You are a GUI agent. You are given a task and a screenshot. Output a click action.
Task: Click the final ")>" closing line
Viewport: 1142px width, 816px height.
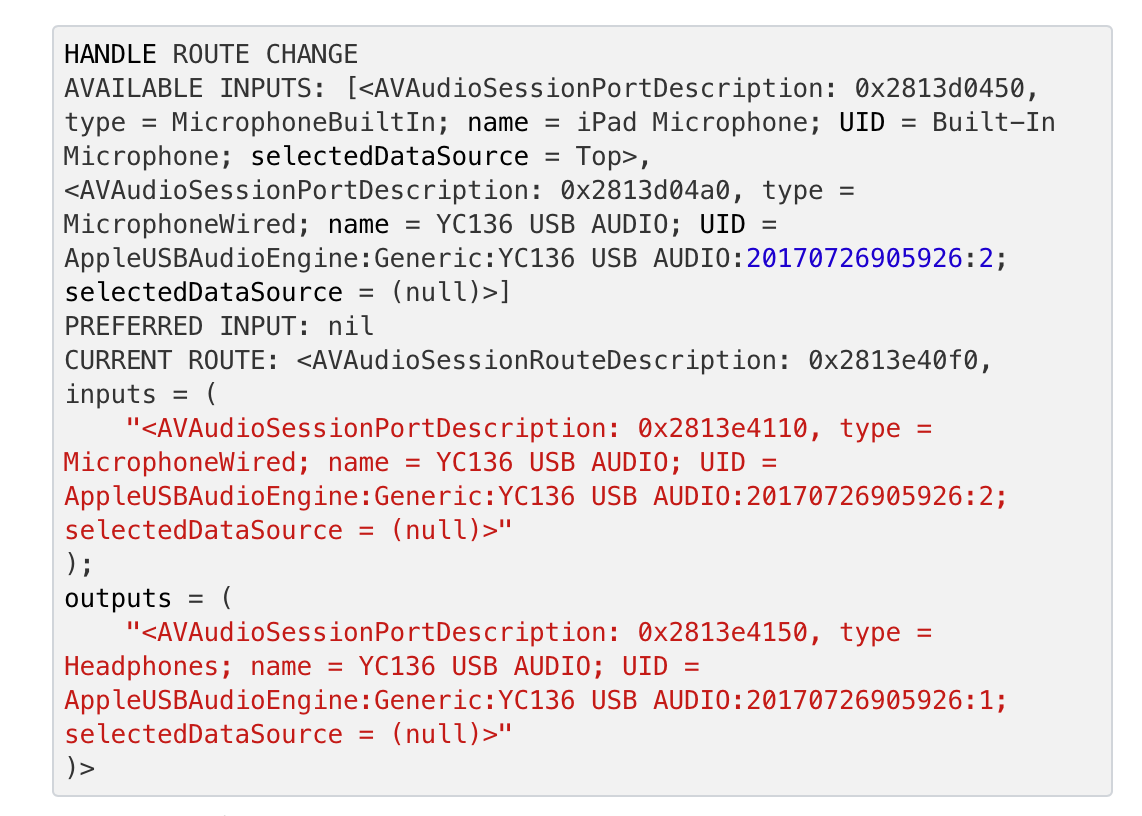click(x=79, y=767)
